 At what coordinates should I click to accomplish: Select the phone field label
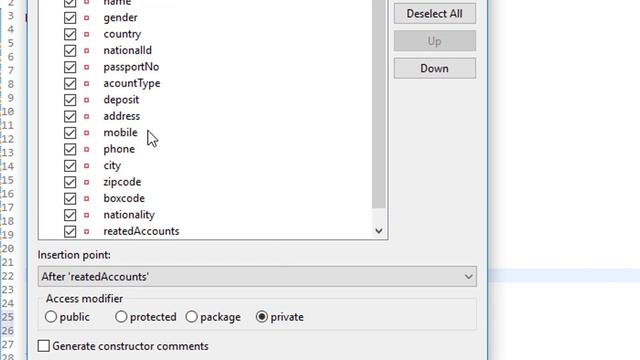[x=119, y=149]
